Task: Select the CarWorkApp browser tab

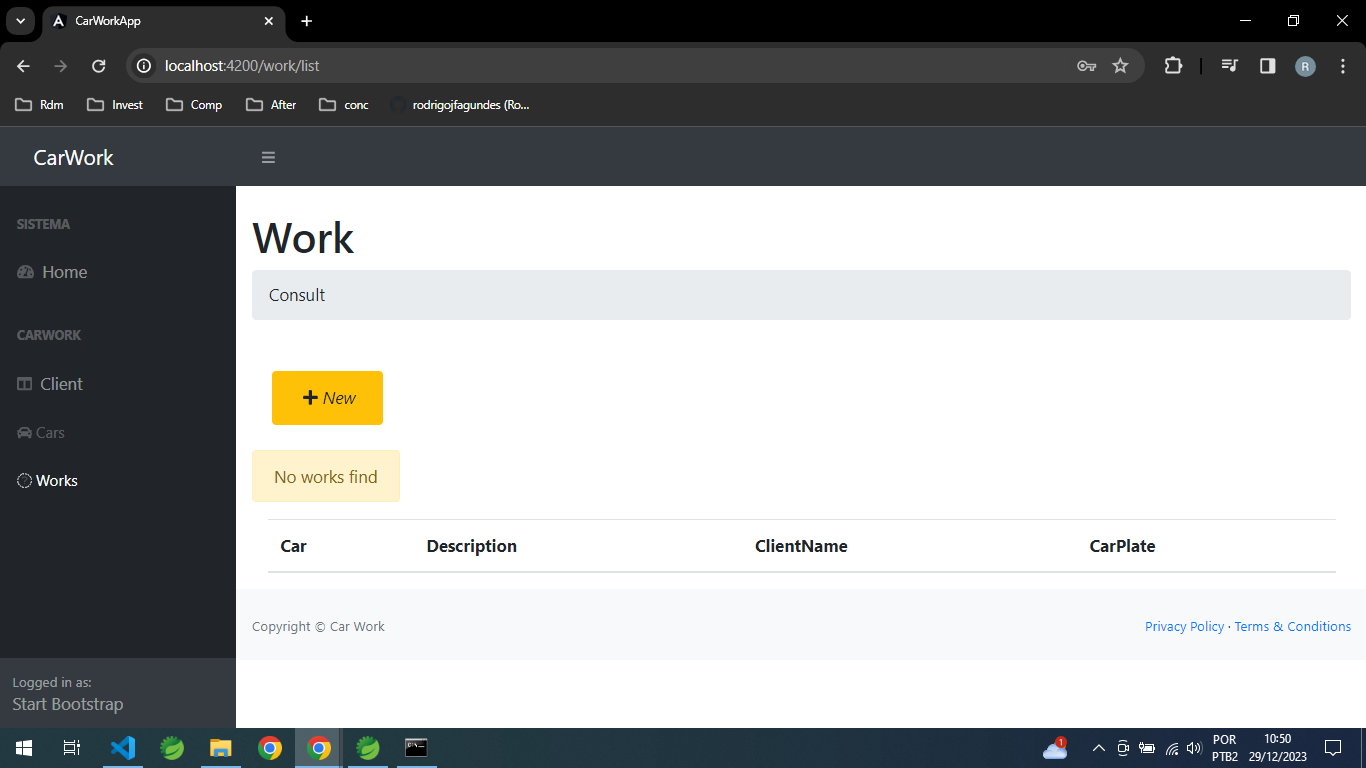Action: (162, 21)
